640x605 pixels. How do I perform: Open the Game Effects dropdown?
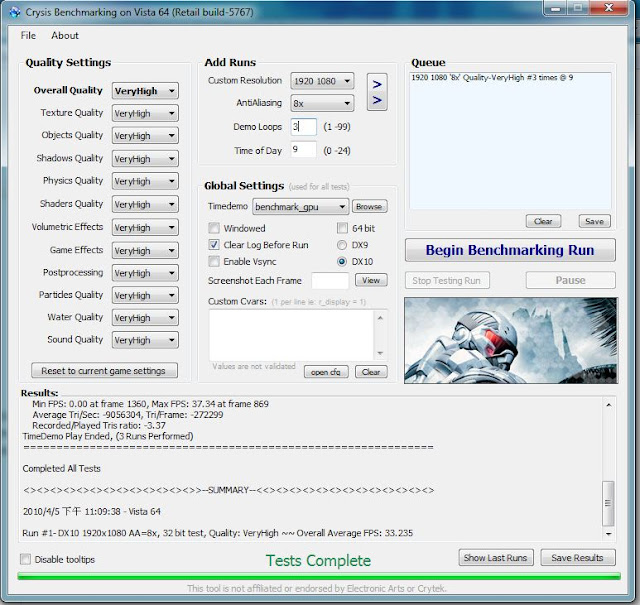tap(145, 250)
